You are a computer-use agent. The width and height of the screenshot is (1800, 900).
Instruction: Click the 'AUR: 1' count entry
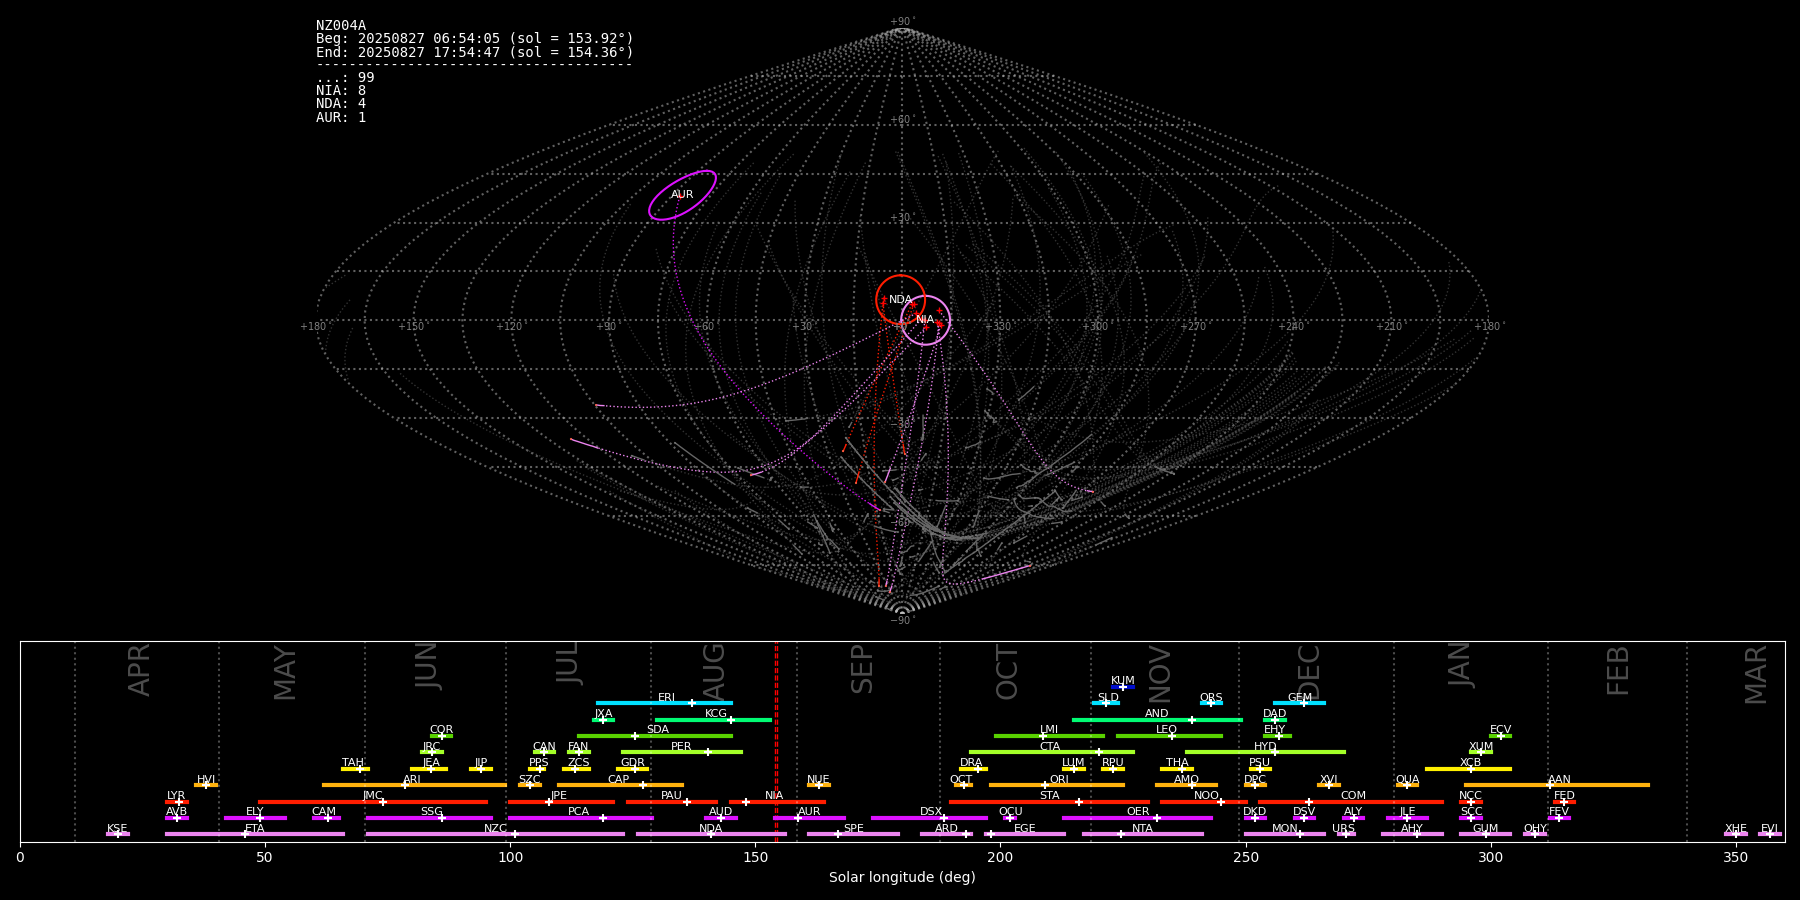click(341, 117)
